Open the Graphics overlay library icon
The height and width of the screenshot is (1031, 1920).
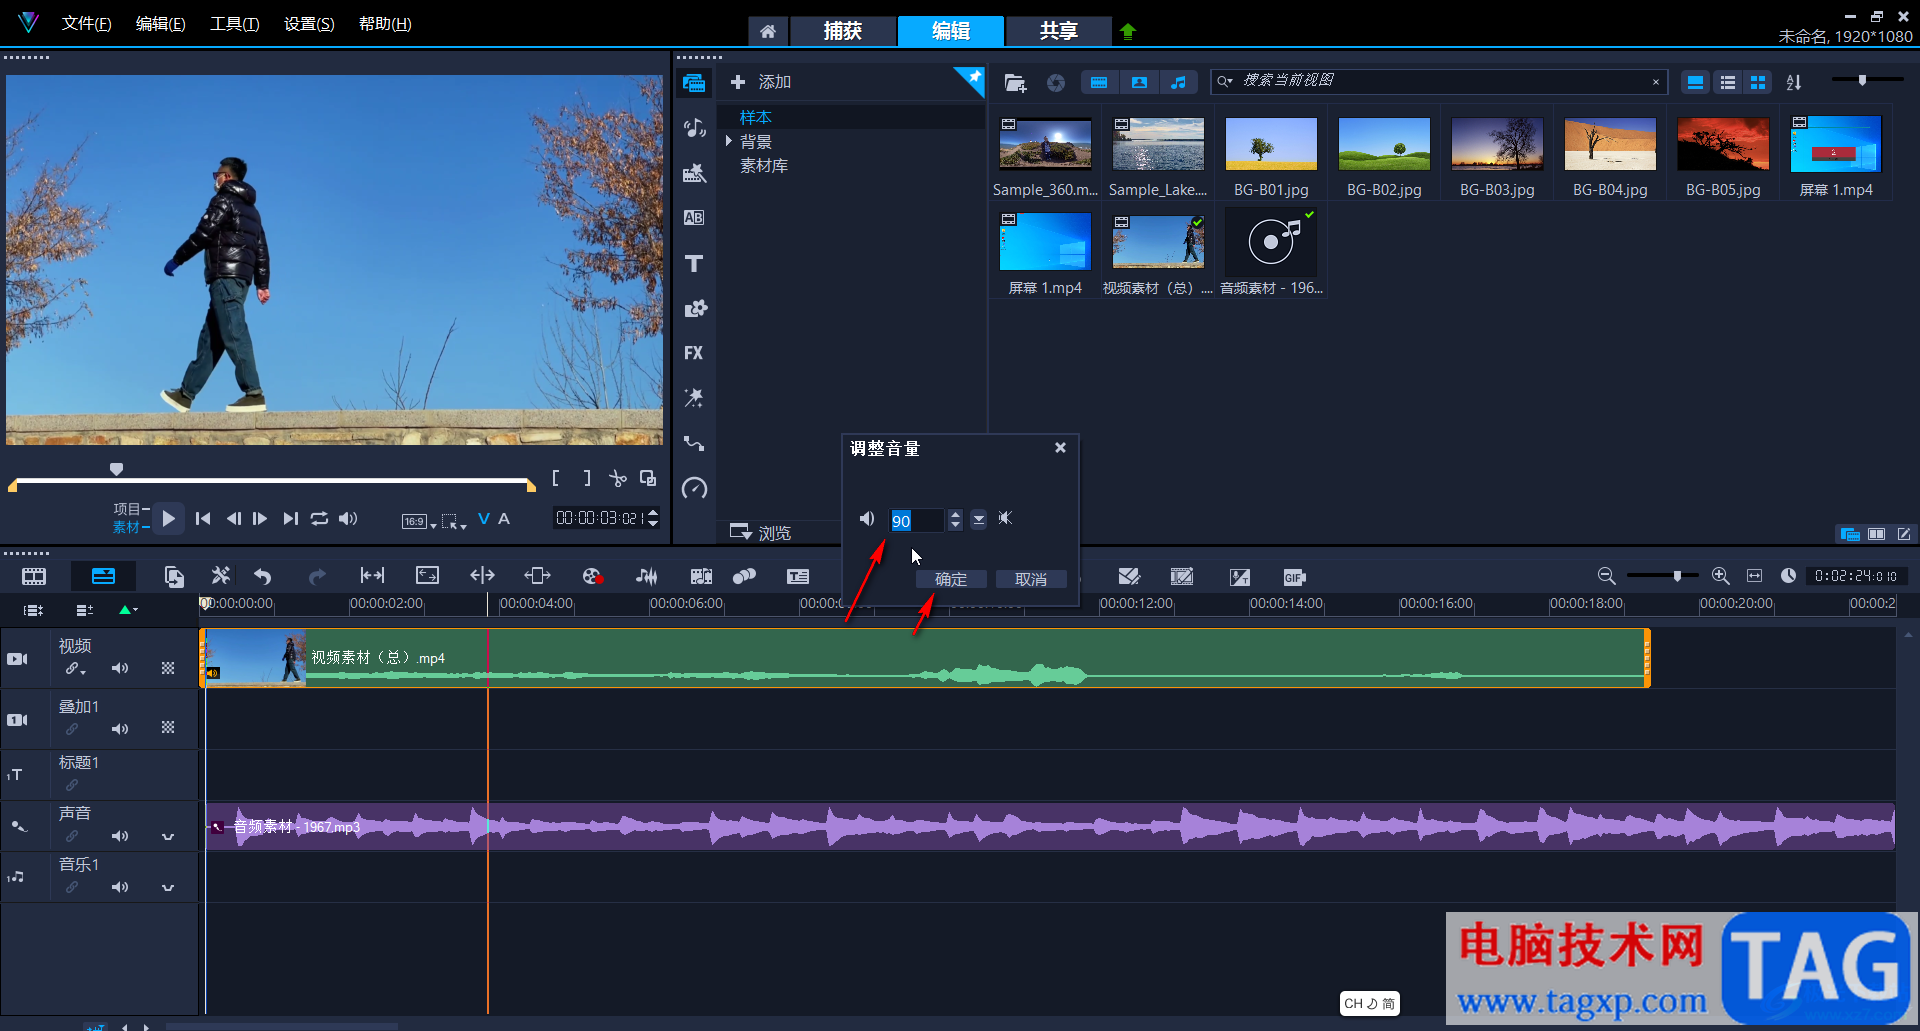(x=694, y=308)
